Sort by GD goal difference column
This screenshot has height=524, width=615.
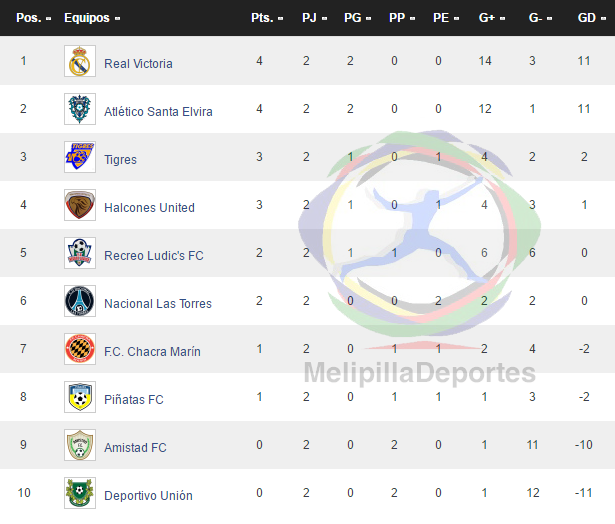pyautogui.click(x=591, y=18)
